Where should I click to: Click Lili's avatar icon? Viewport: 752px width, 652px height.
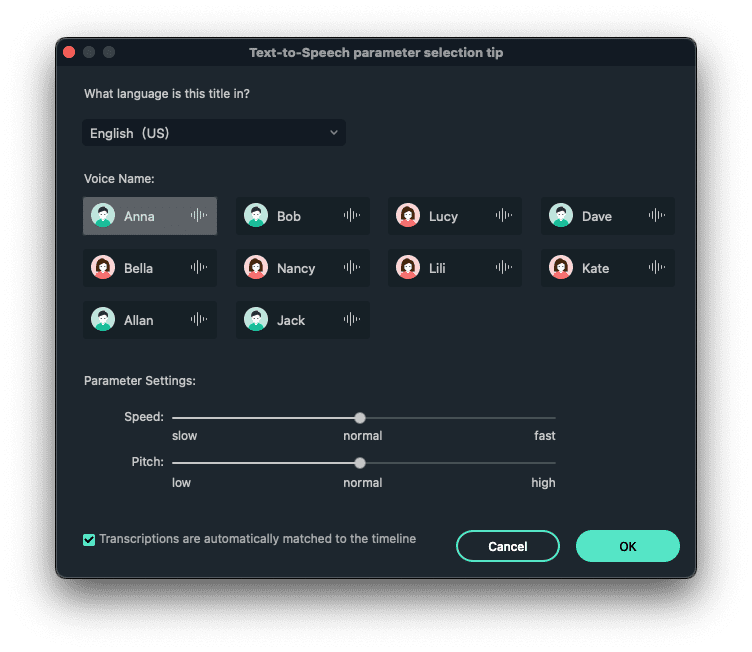coord(408,268)
